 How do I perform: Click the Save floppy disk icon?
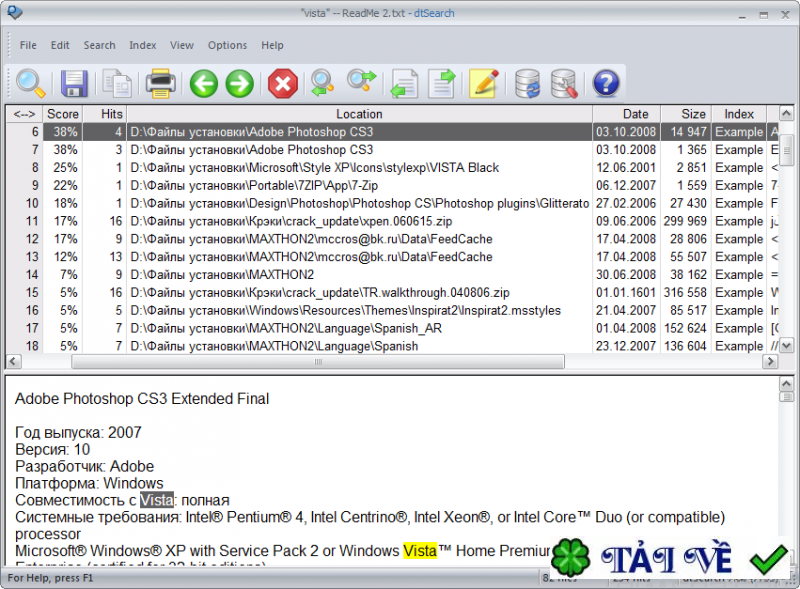(74, 83)
